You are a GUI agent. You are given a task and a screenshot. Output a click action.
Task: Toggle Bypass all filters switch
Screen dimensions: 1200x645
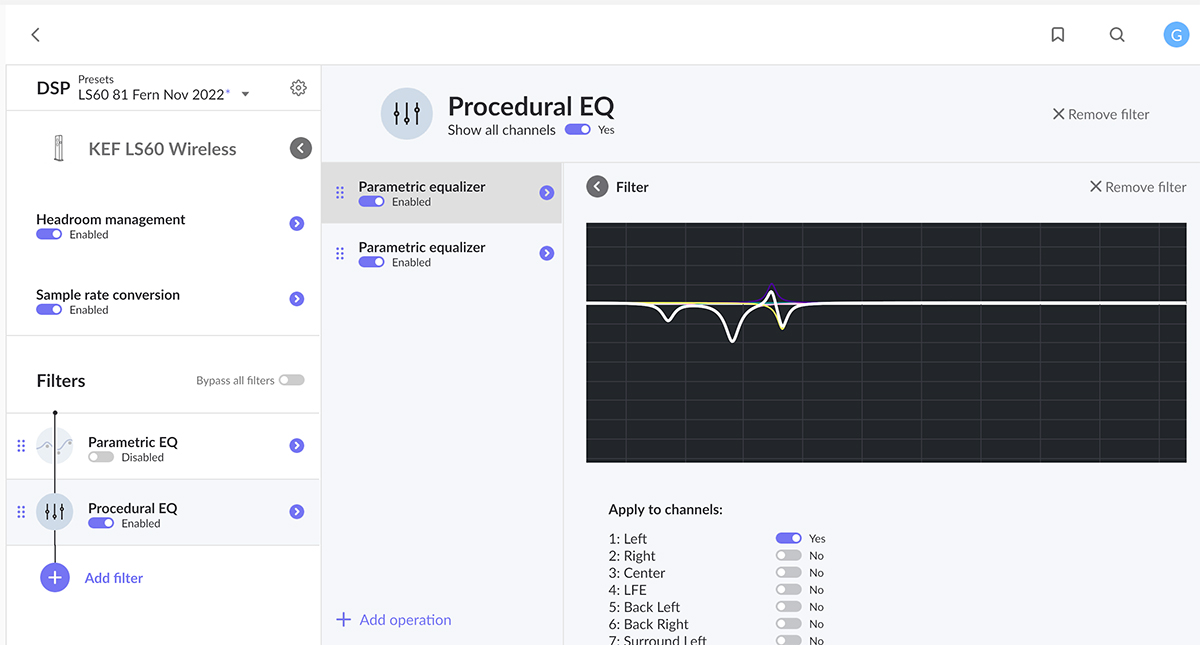point(291,380)
